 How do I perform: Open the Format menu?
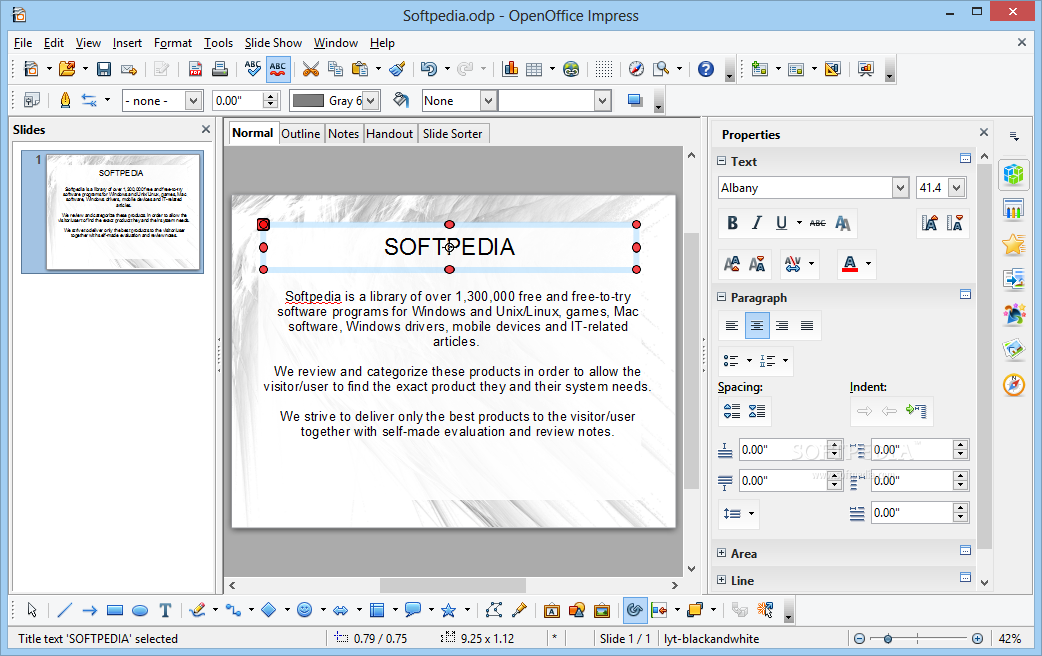(173, 43)
